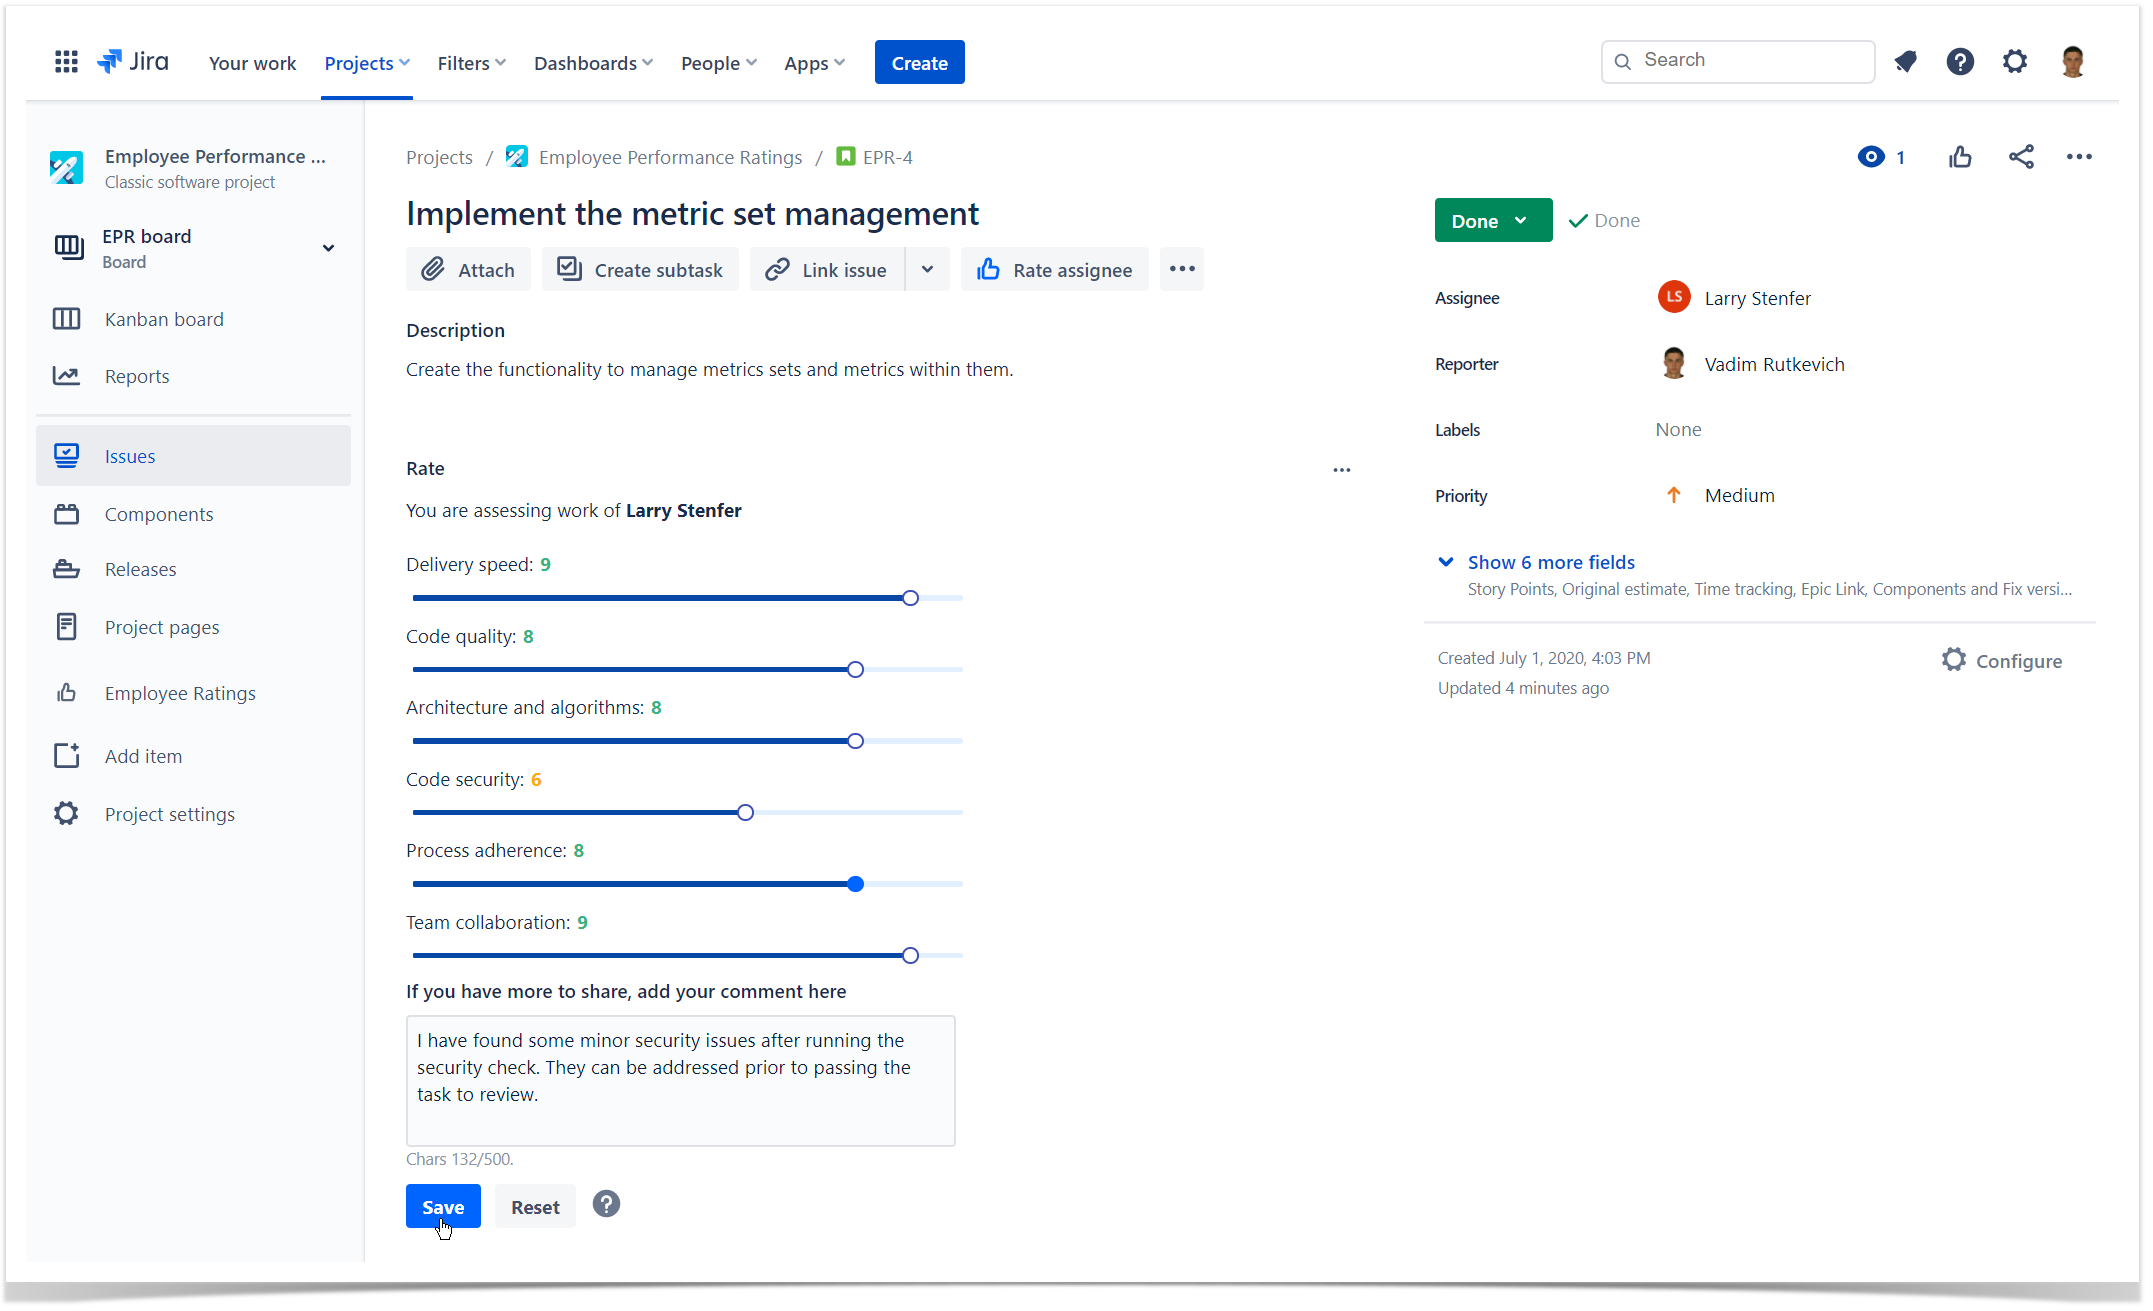The height and width of the screenshot is (1311, 2153).
Task: Click the Releases ship icon
Action: coord(66,569)
